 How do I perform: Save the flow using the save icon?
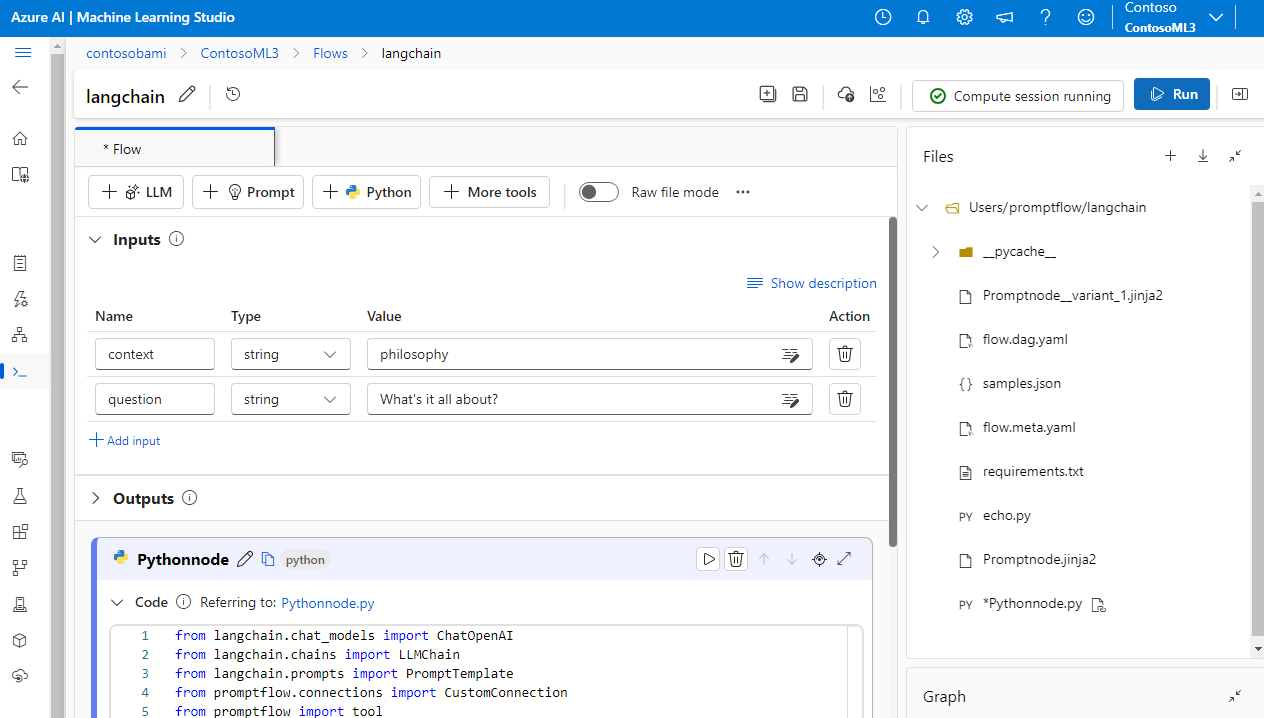[799, 93]
